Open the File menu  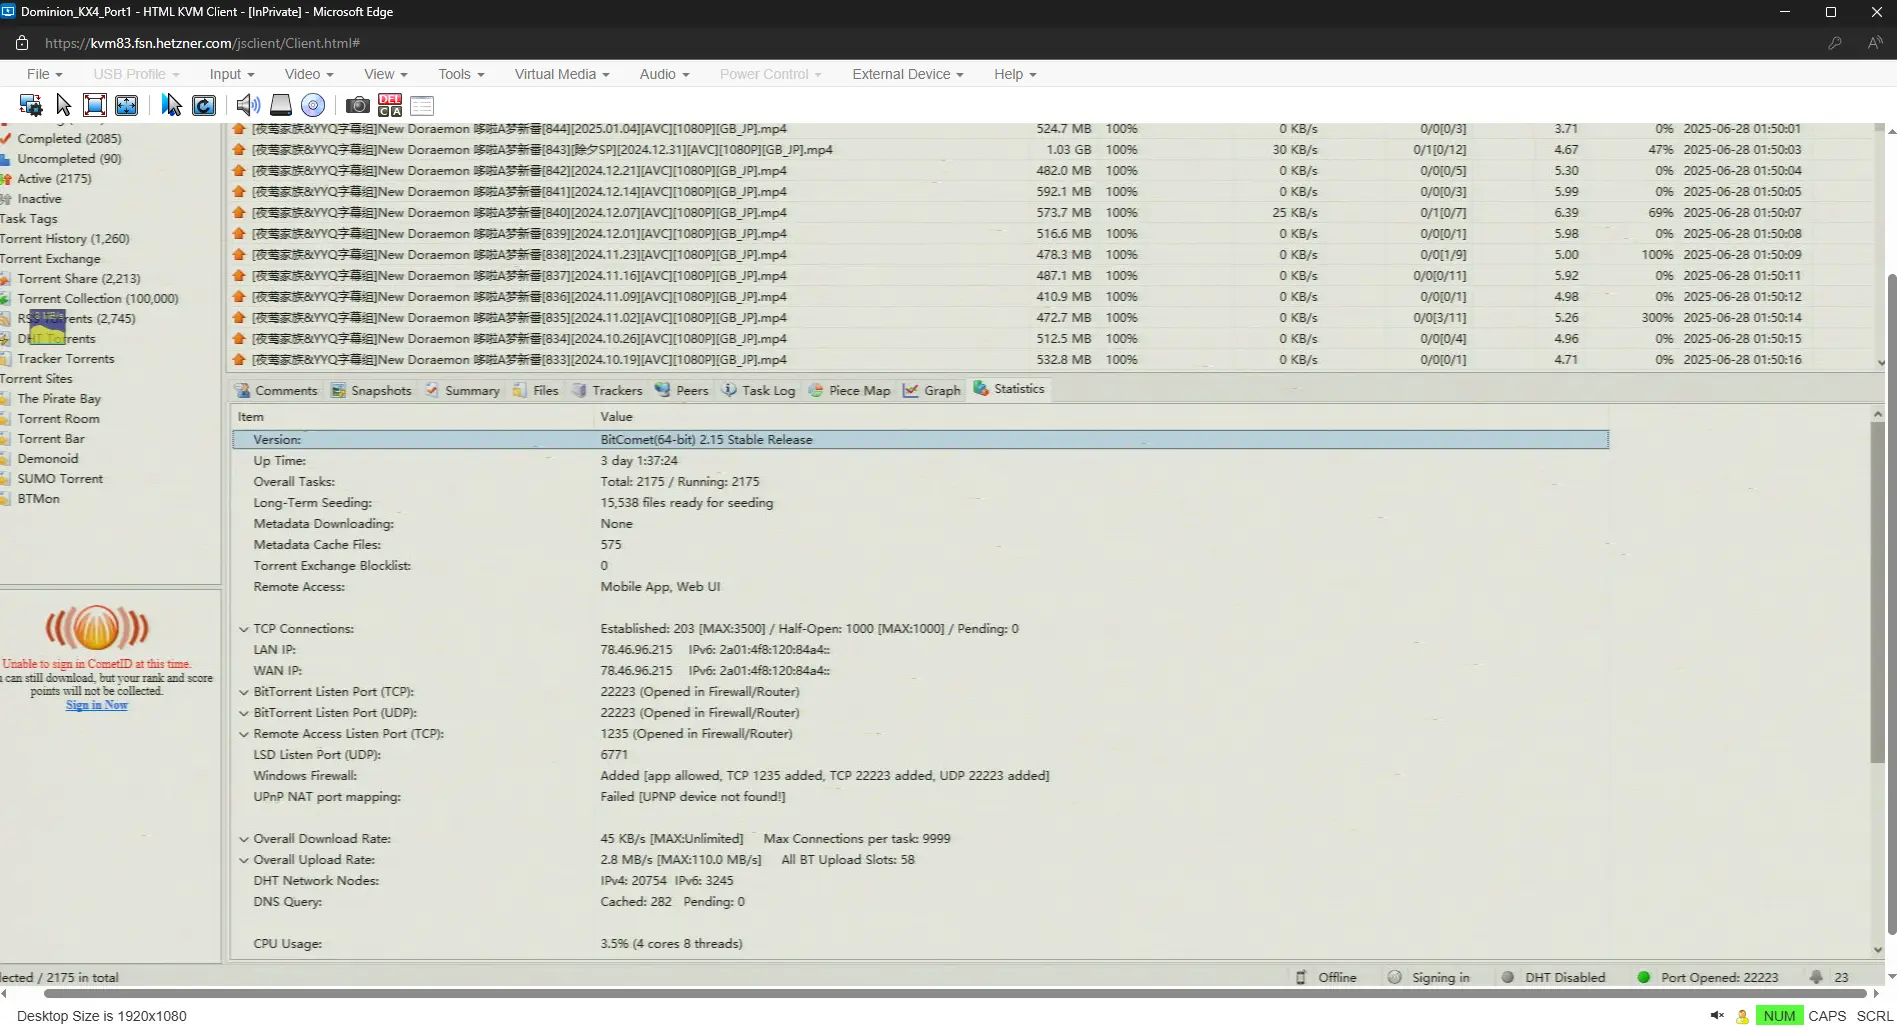pos(44,74)
